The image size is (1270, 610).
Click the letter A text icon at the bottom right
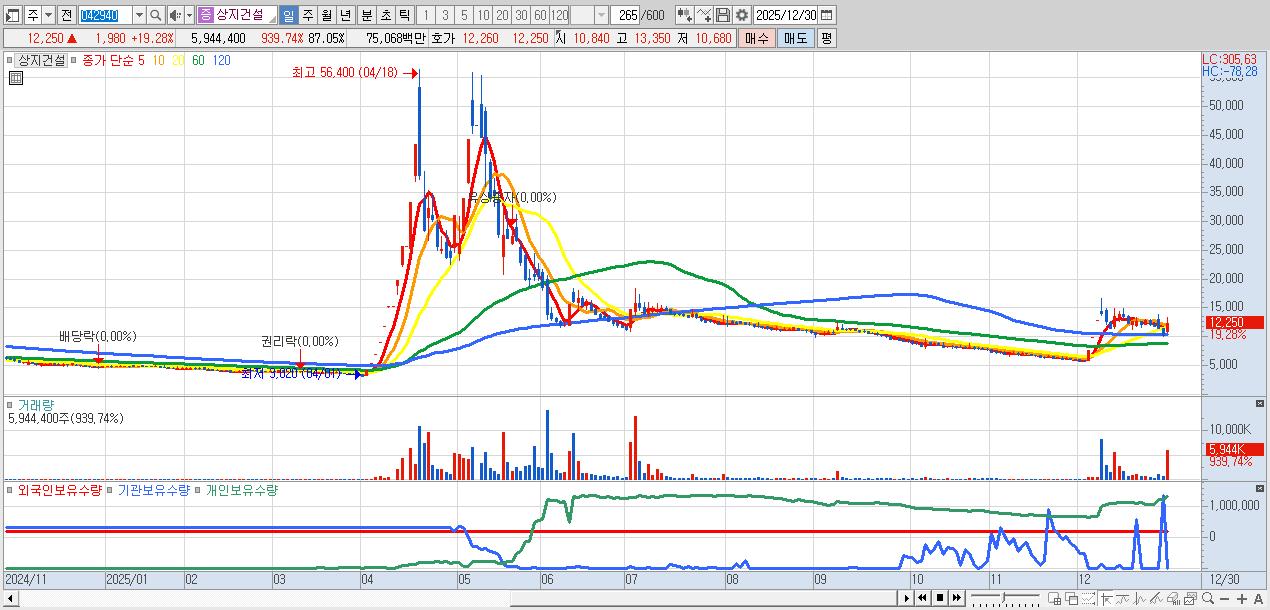coord(1259,598)
